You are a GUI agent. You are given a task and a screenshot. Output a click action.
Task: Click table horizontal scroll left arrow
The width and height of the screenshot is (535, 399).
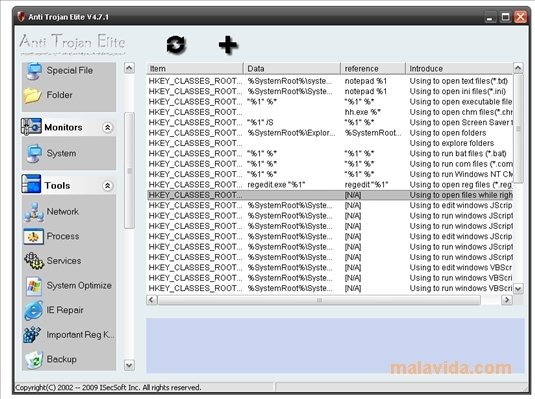point(152,300)
